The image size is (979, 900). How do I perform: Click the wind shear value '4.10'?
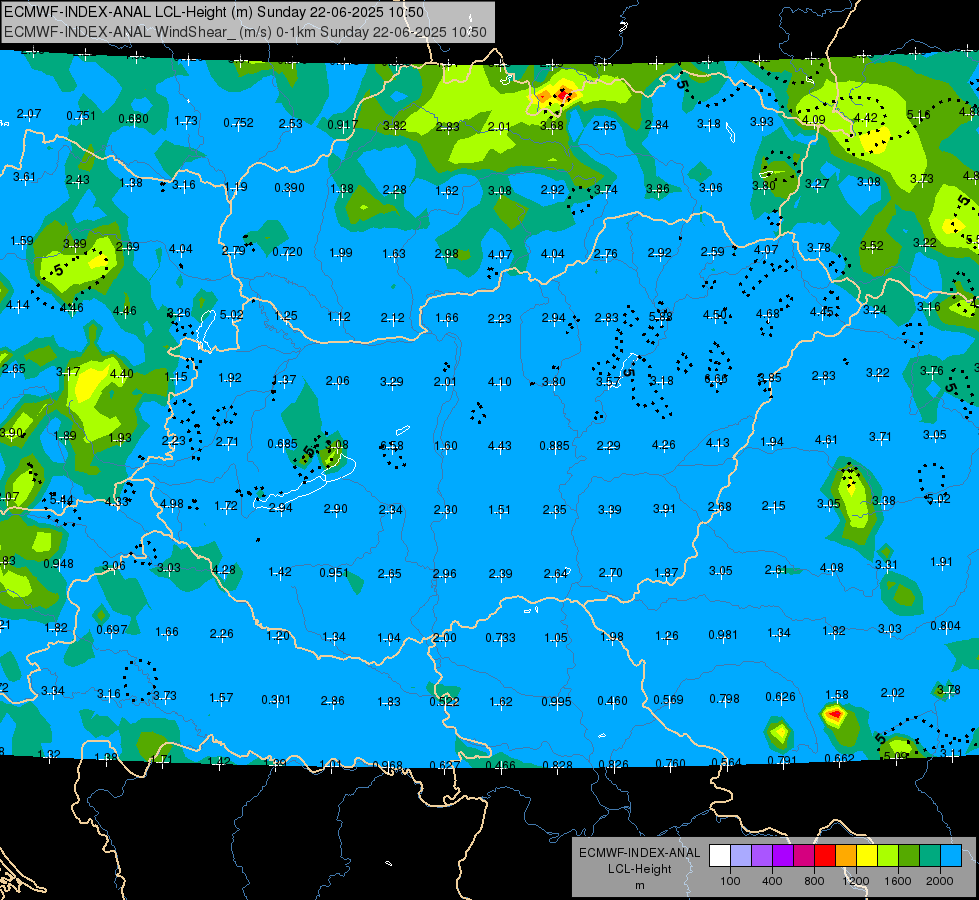[x=499, y=381]
